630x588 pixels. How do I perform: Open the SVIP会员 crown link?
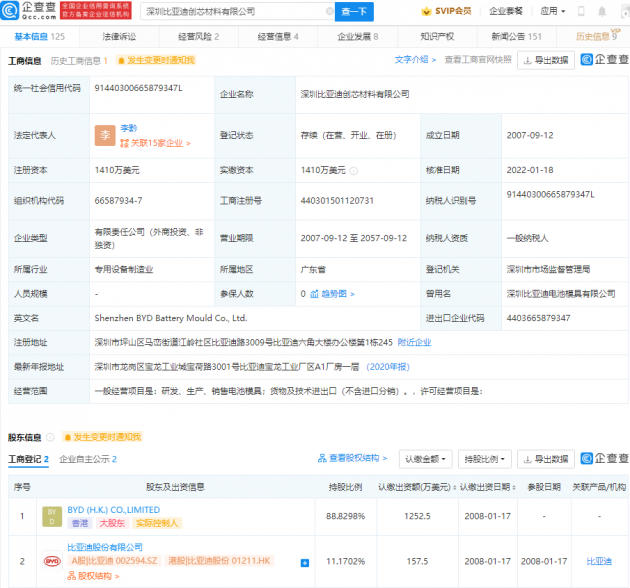pyautogui.click(x=446, y=11)
